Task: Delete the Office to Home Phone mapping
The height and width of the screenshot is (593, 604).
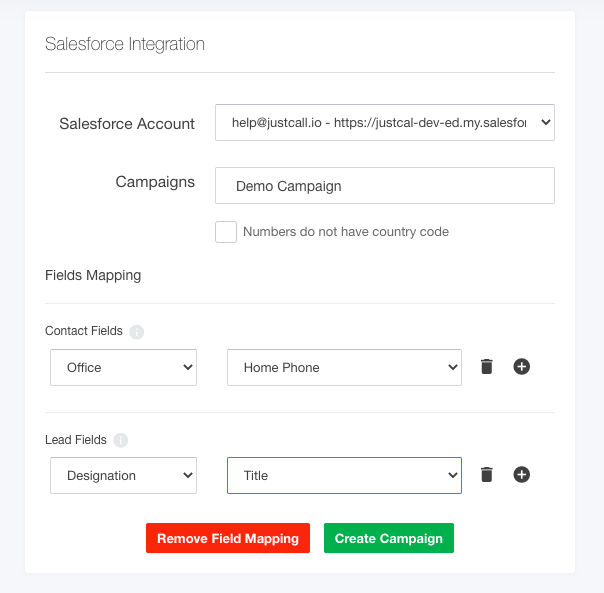Action: coord(487,366)
